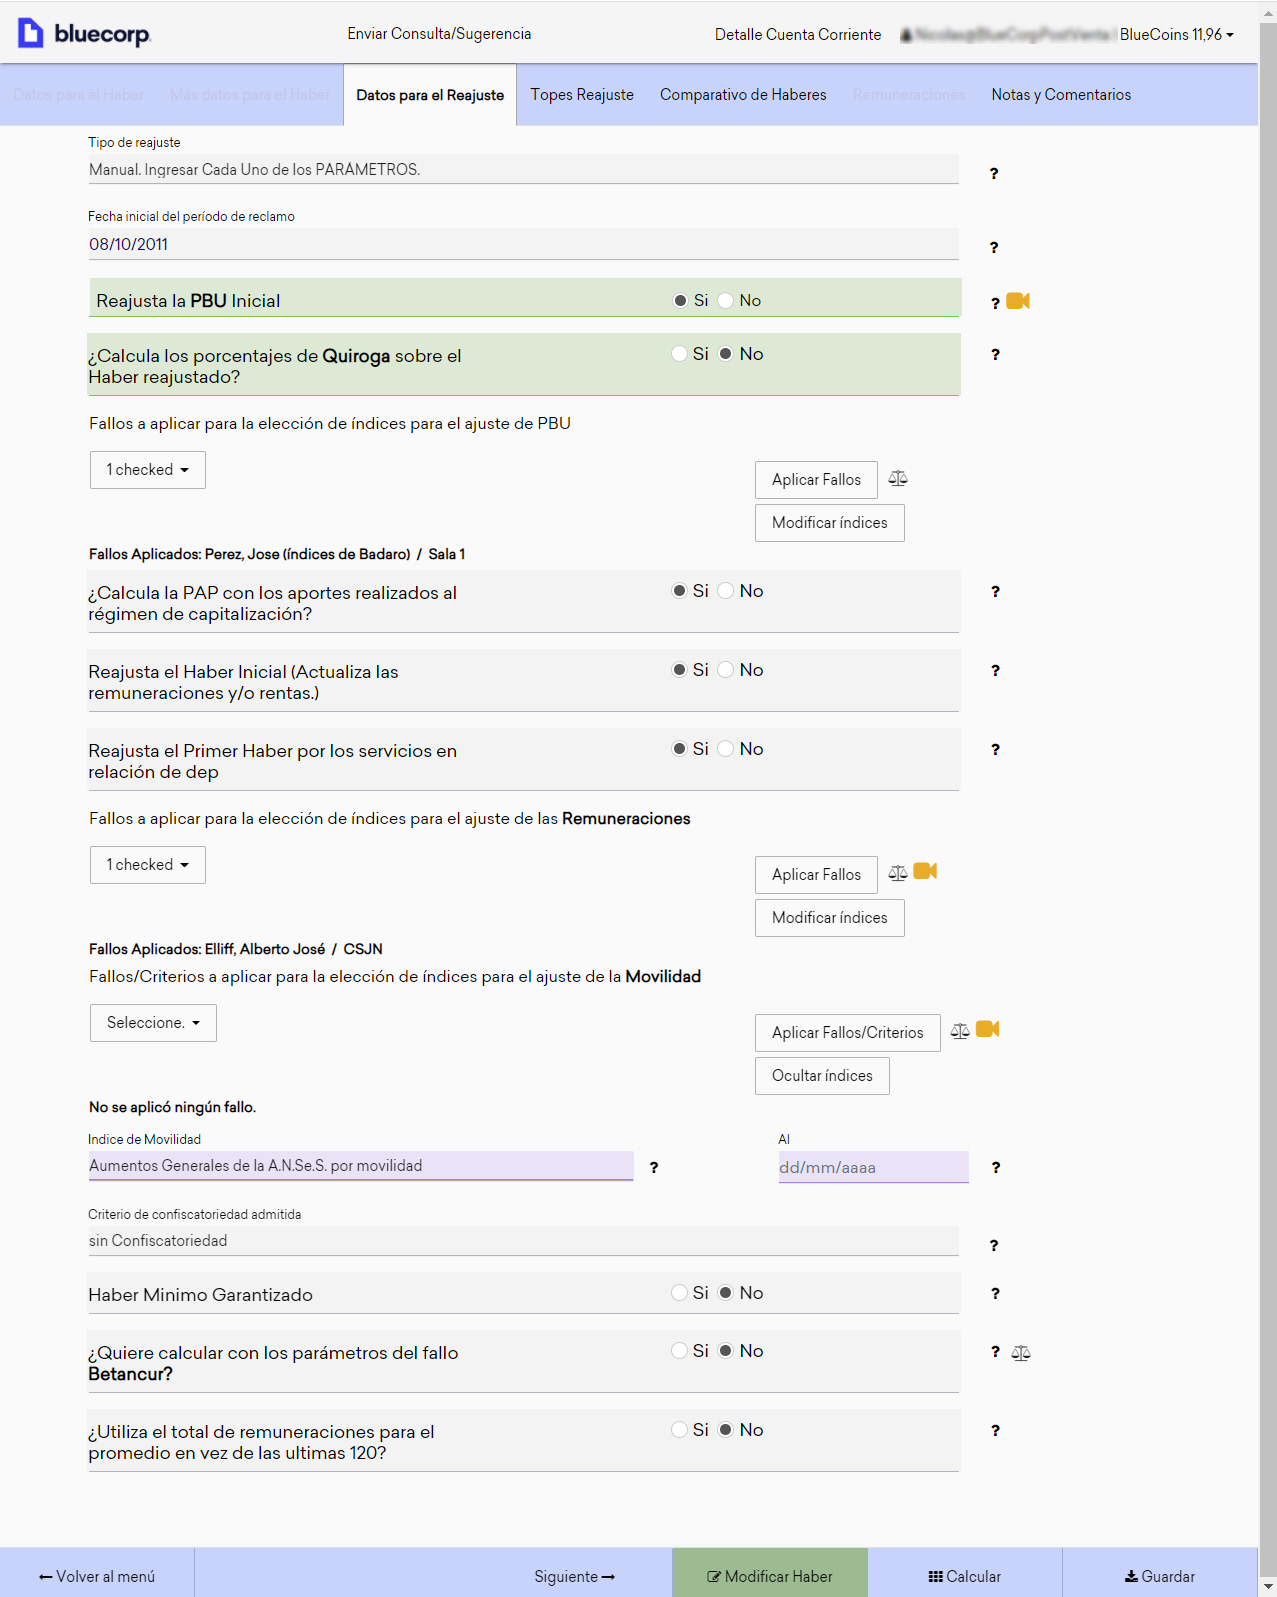Click Aplicar Fallos for PBU adjustment
The image size is (1277, 1597).
(x=816, y=480)
